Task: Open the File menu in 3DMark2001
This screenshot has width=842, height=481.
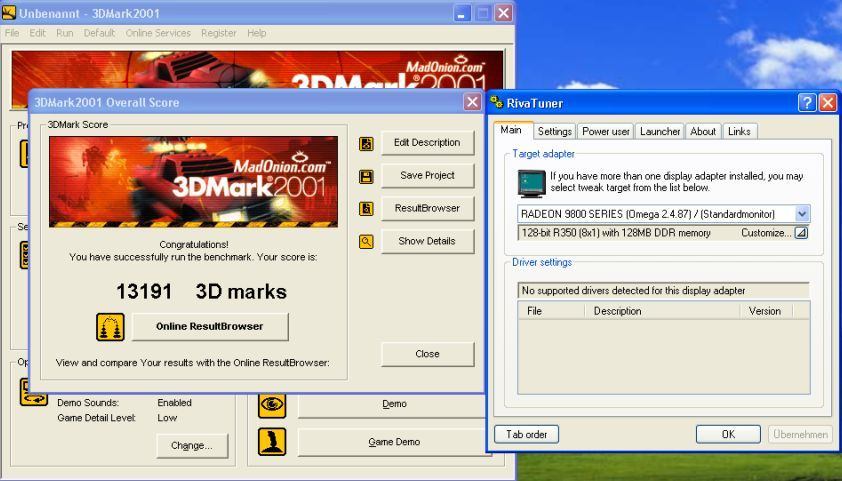Action: pyautogui.click(x=12, y=33)
